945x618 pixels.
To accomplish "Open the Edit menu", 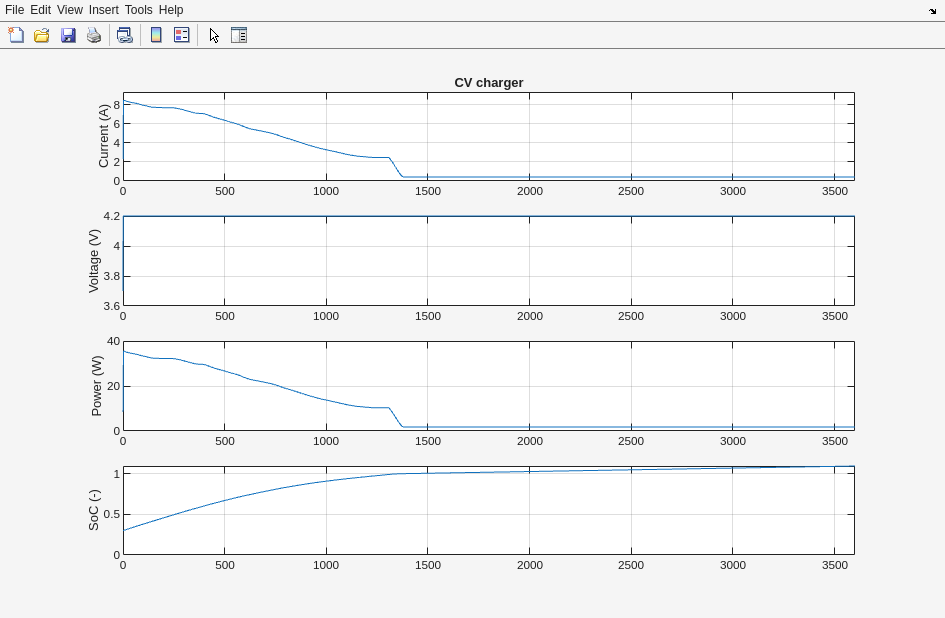I will click(40, 10).
